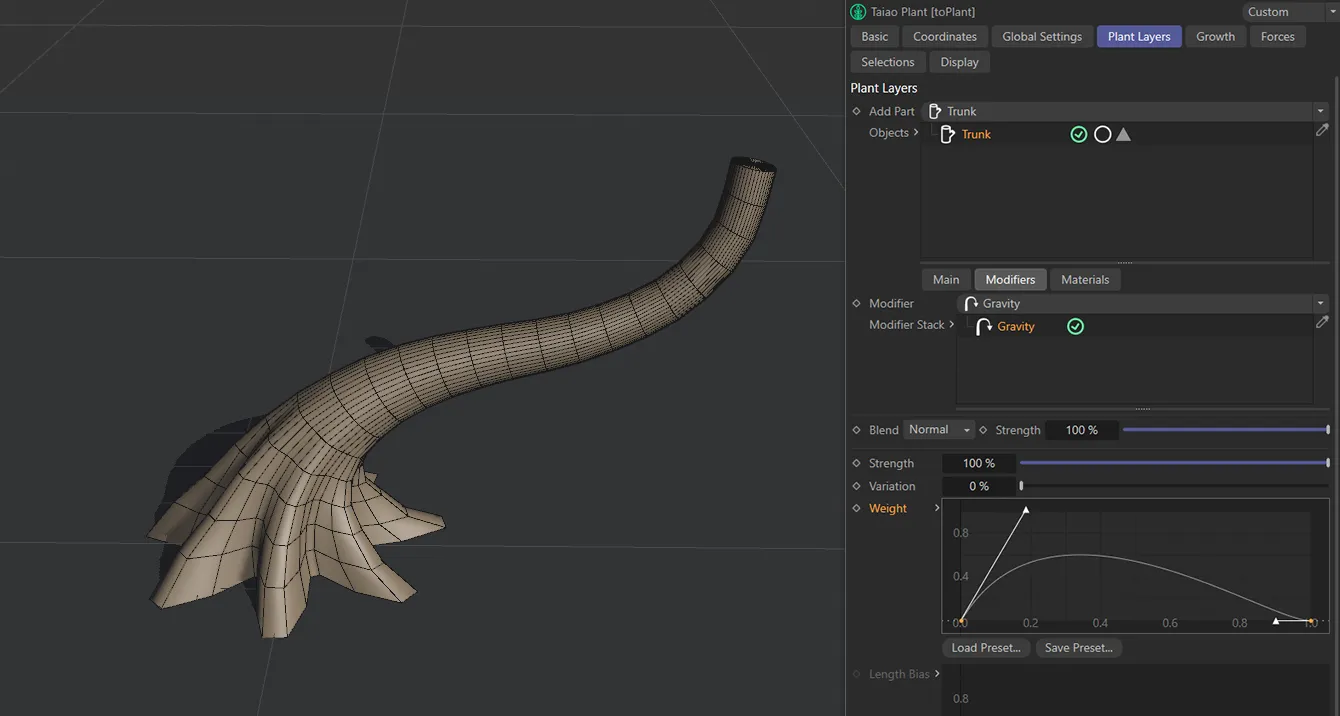Click the Taiao Plant icon in the title bar
Image resolution: width=1340 pixels, height=716 pixels.
tap(857, 11)
